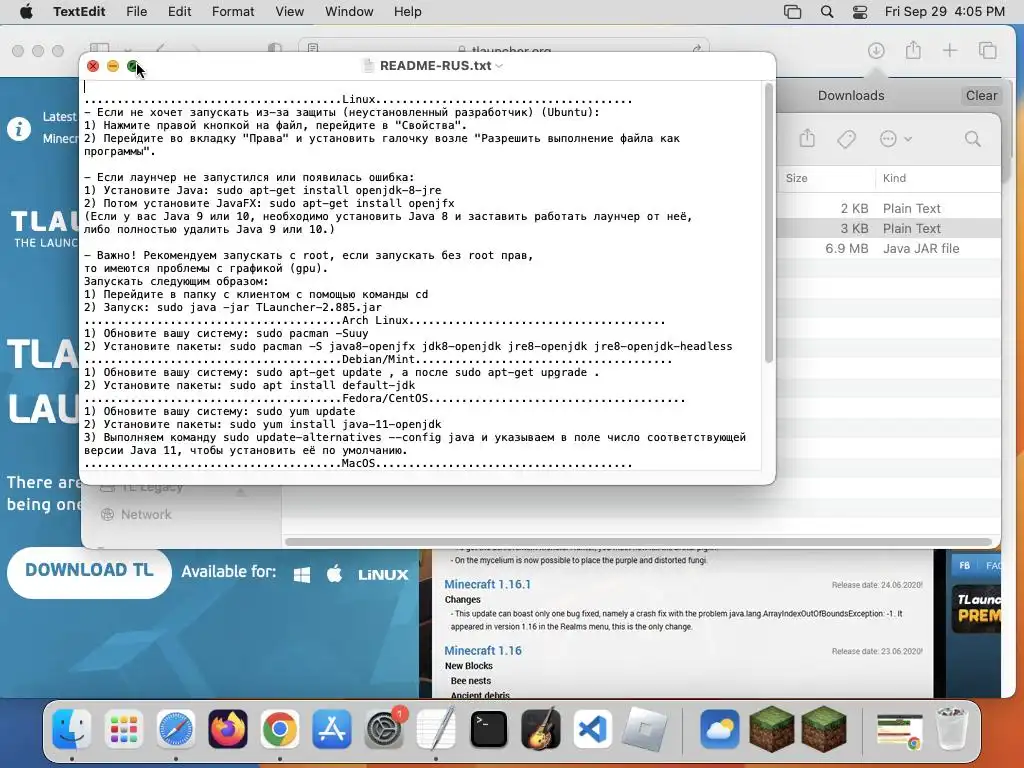1024x768 pixels.
Task: Open the View menu
Action: [289, 12]
